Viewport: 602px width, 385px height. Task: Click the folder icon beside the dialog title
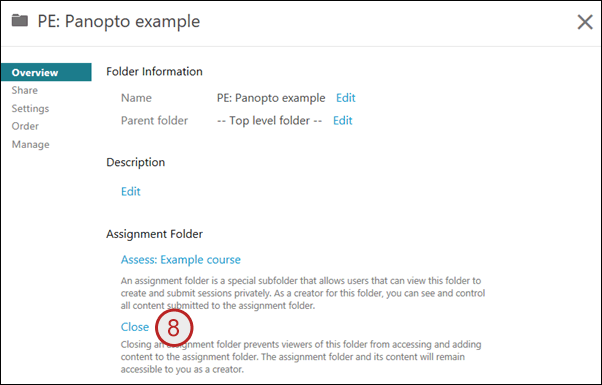[20, 20]
